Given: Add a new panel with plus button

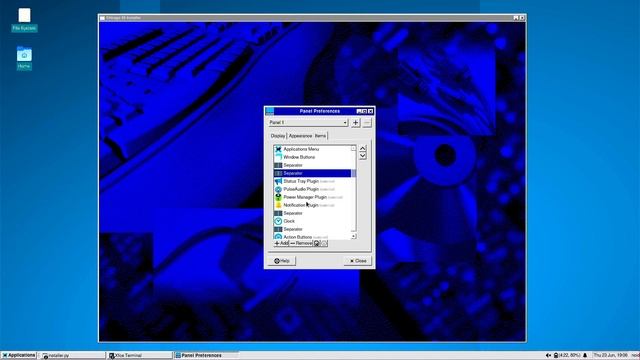Looking at the screenshot, I should (x=356, y=122).
